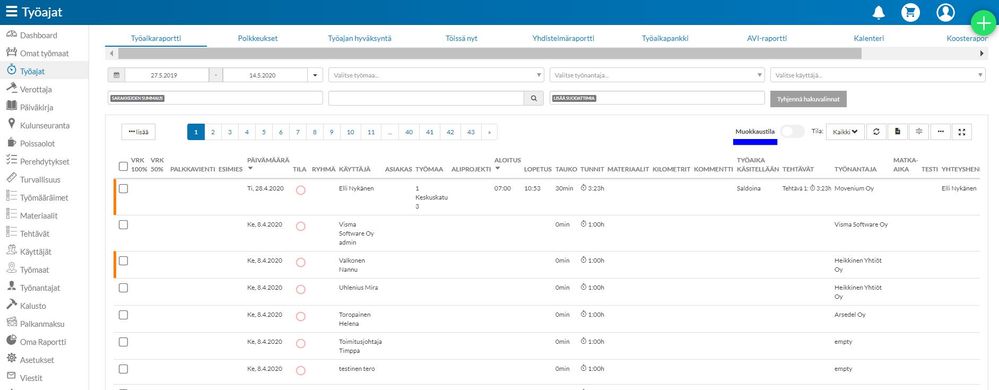The height and width of the screenshot is (390, 999).
Task: Check the Elli Nykänen row checkbox
Action: click(x=123, y=189)
